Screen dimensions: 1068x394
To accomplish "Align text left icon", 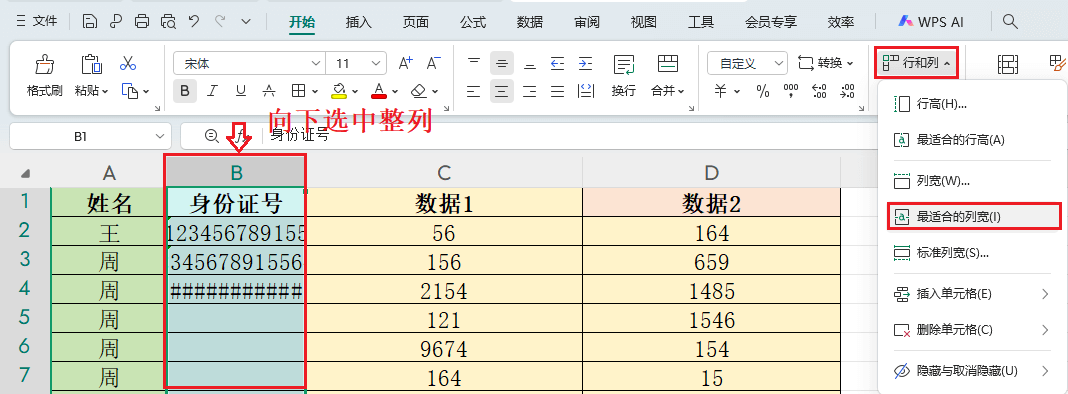I will coord(473,91).
